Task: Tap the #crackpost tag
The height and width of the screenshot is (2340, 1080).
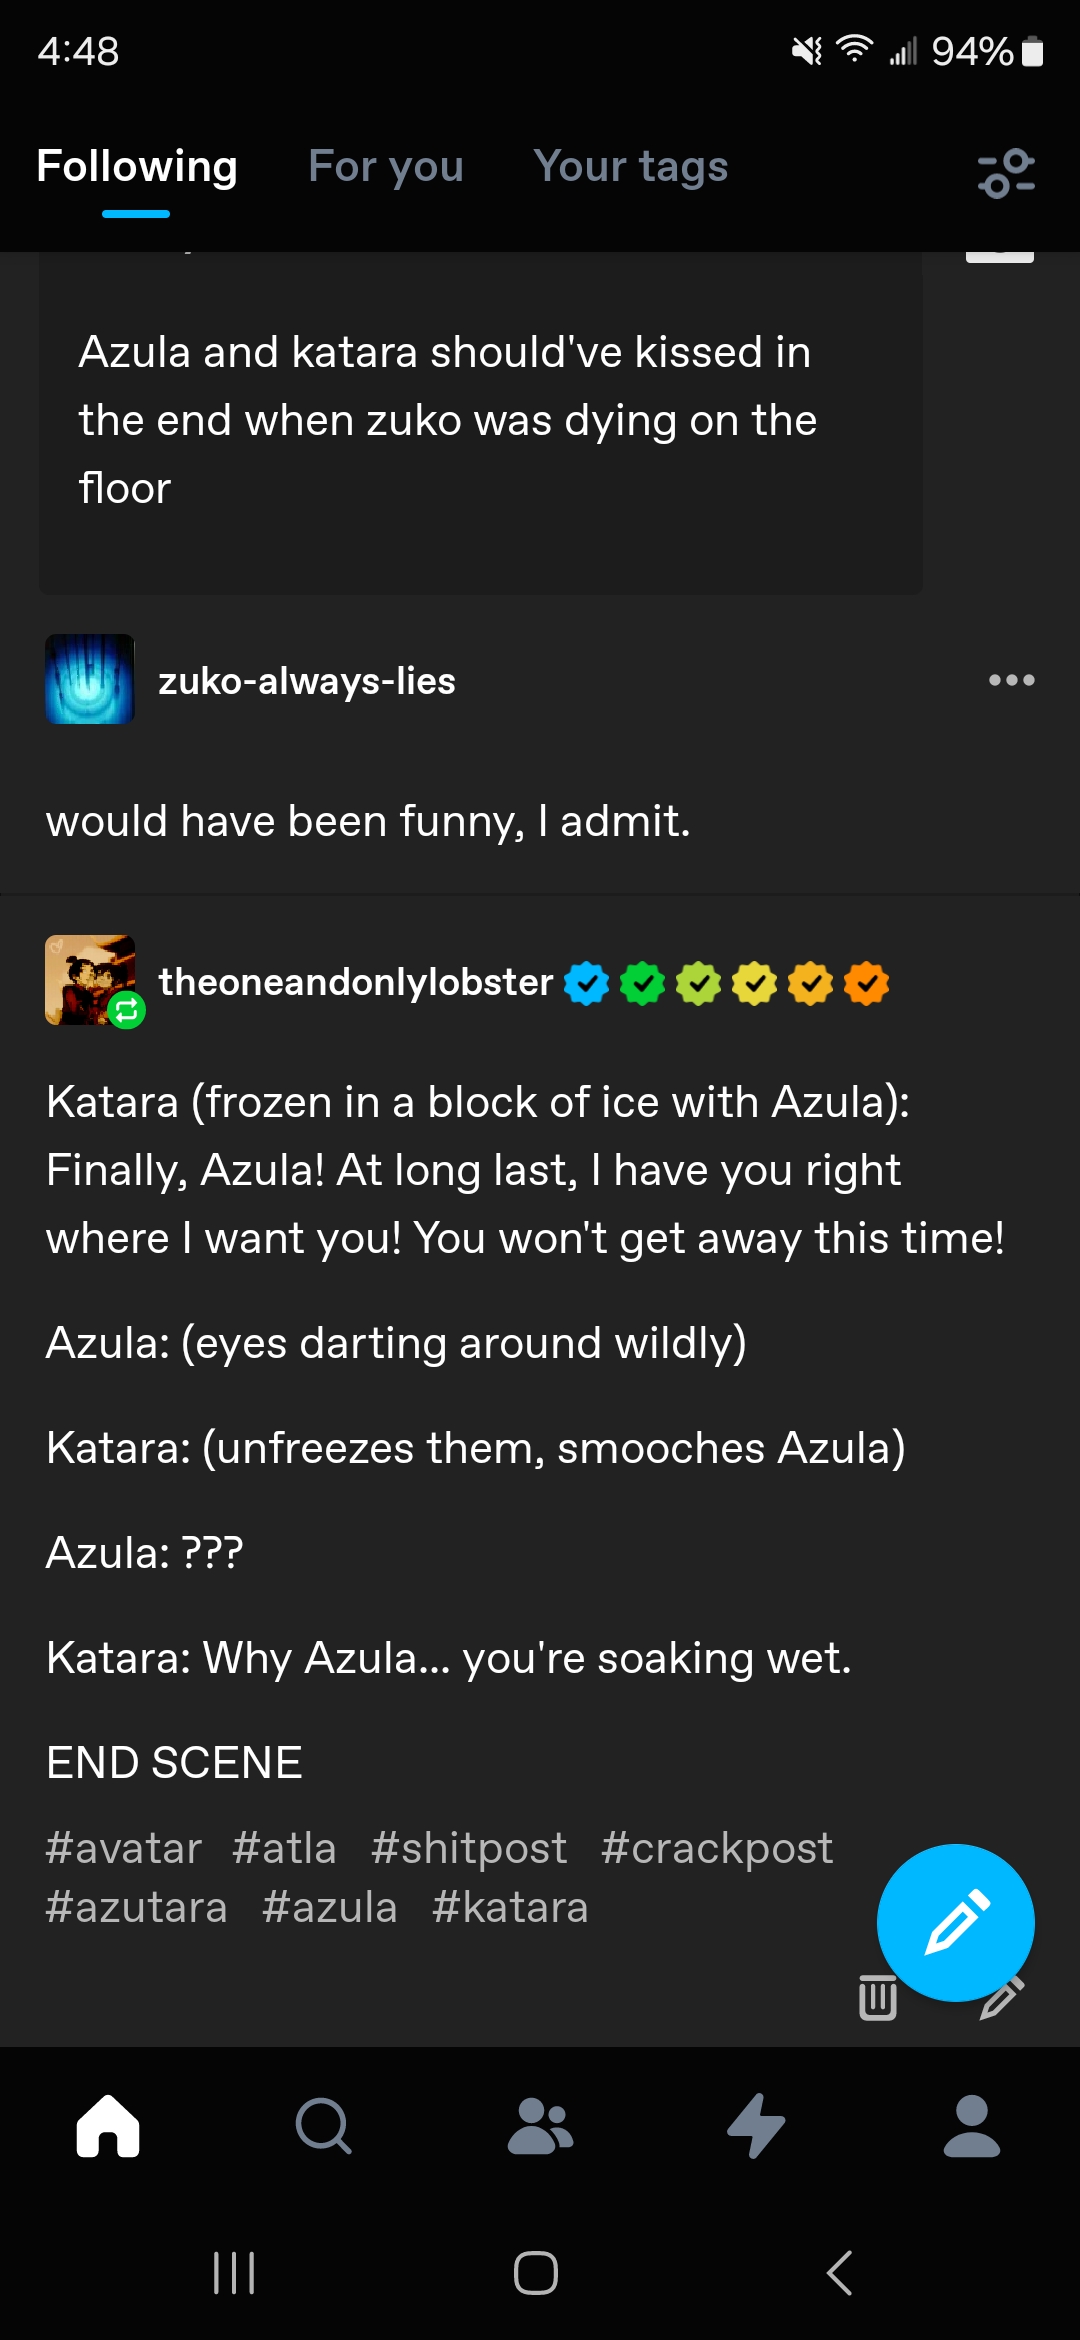Action: (x=716, y=1848)
